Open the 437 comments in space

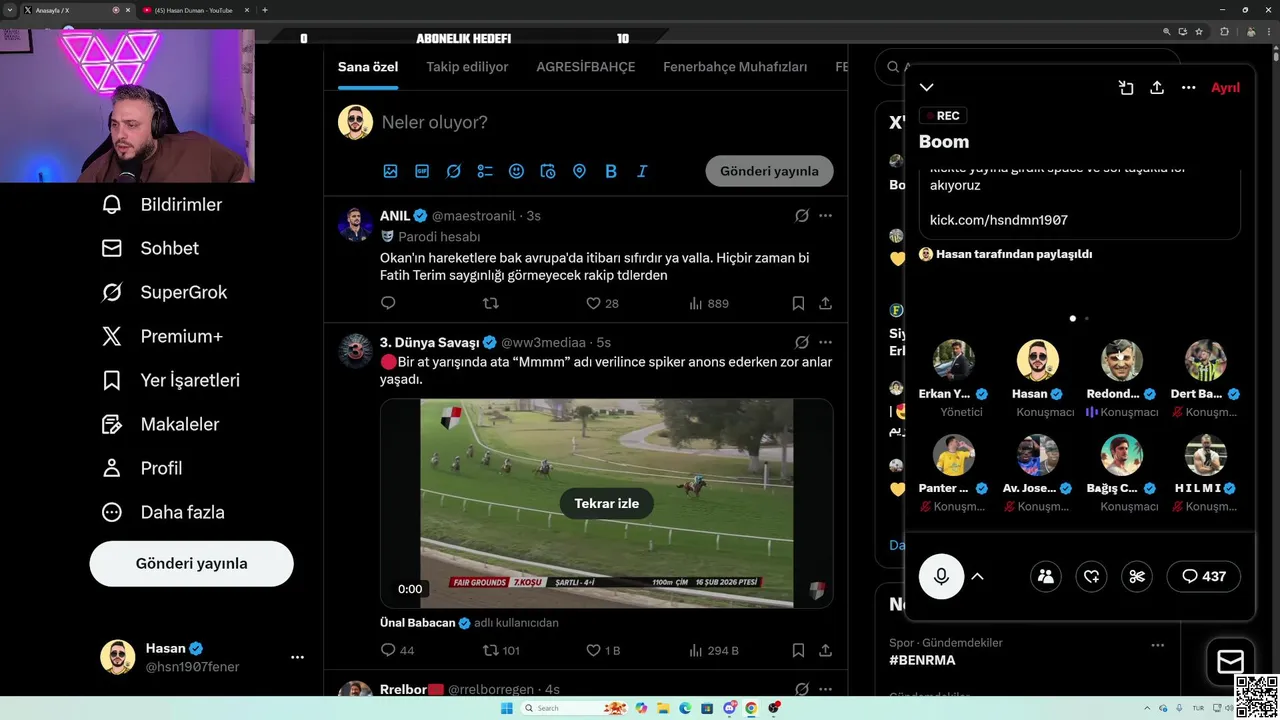coord(1203,576)
